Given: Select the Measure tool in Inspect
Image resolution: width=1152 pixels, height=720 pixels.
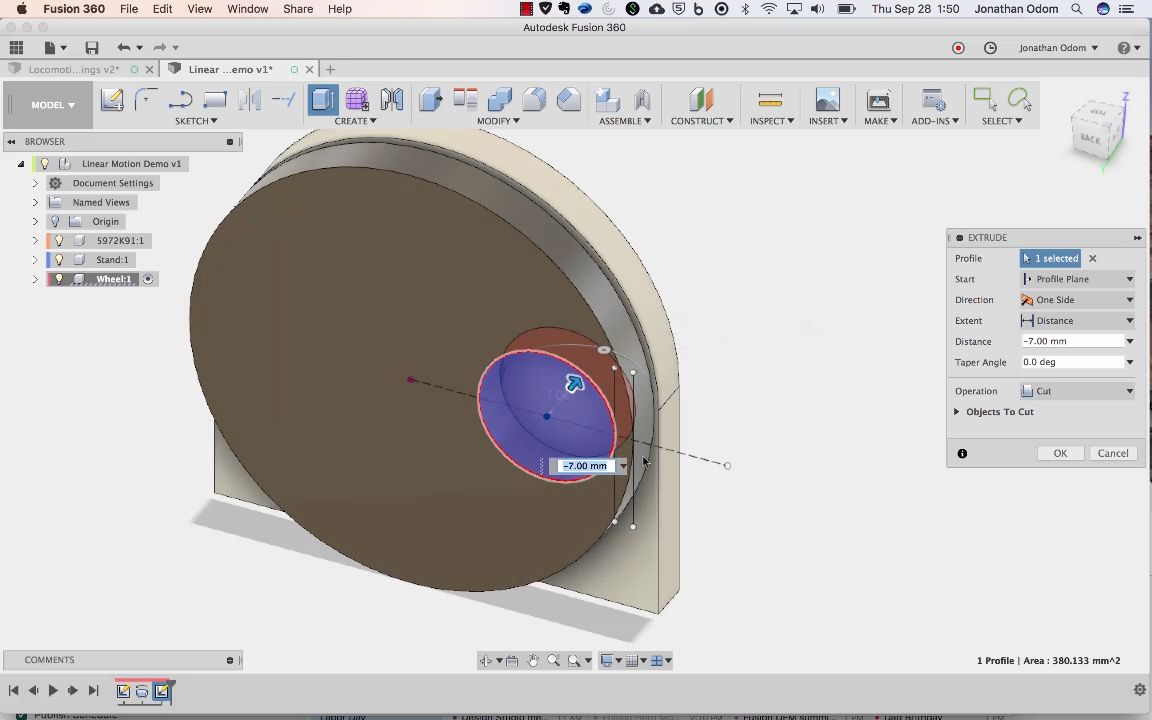Looking at the screenshot, I should tap(770, 99).
